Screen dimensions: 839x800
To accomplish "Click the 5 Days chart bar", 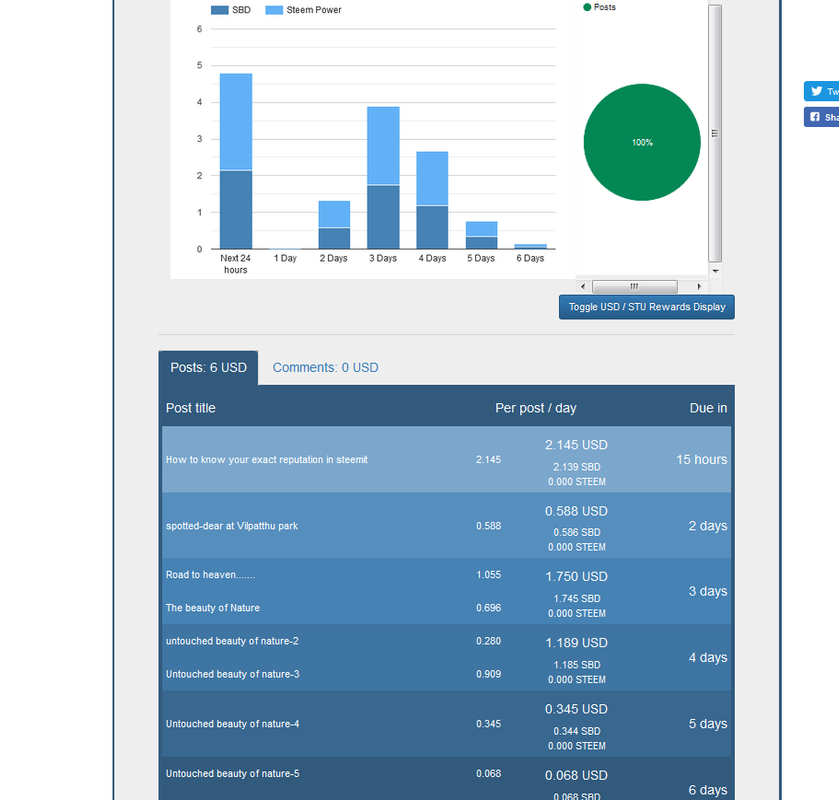I will 482,235.
